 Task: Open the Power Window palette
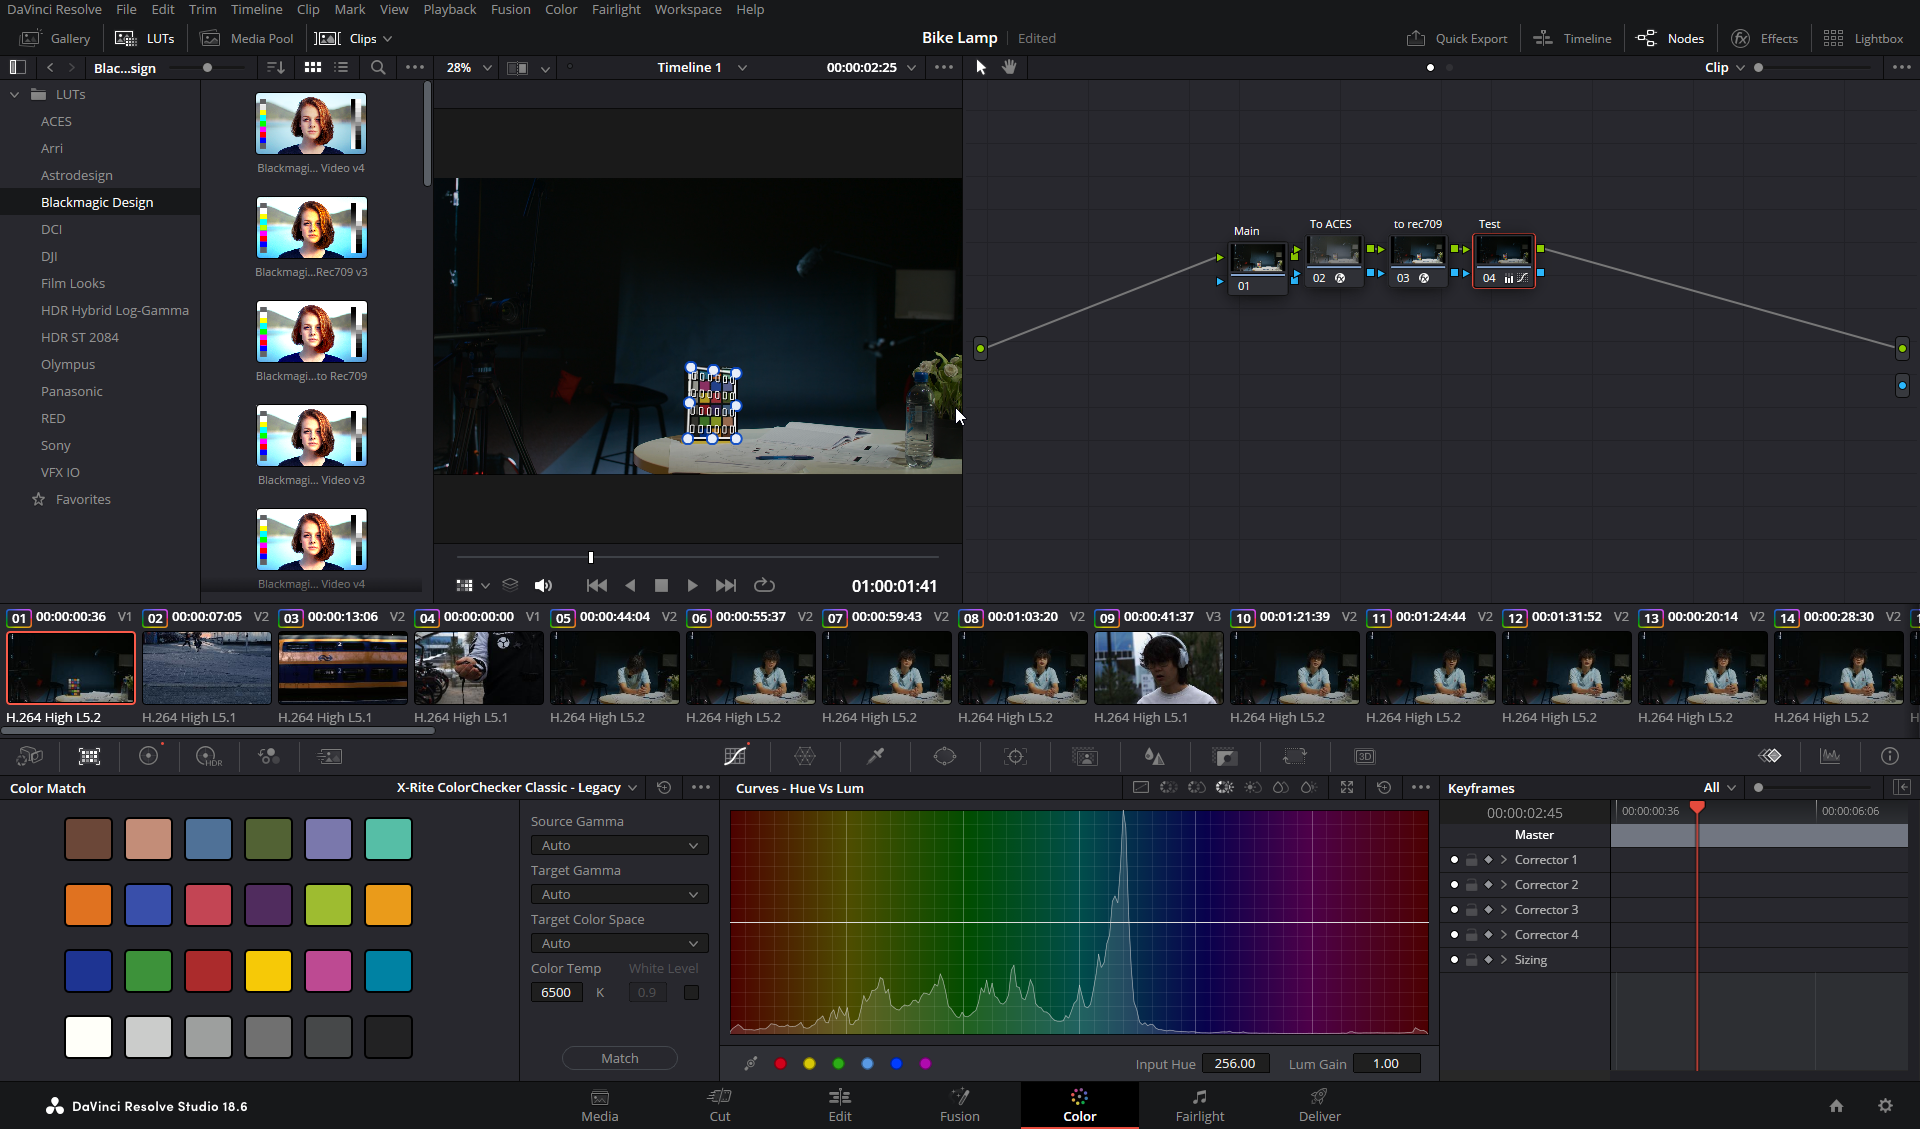pyautogui.click(x=945, y=756)
